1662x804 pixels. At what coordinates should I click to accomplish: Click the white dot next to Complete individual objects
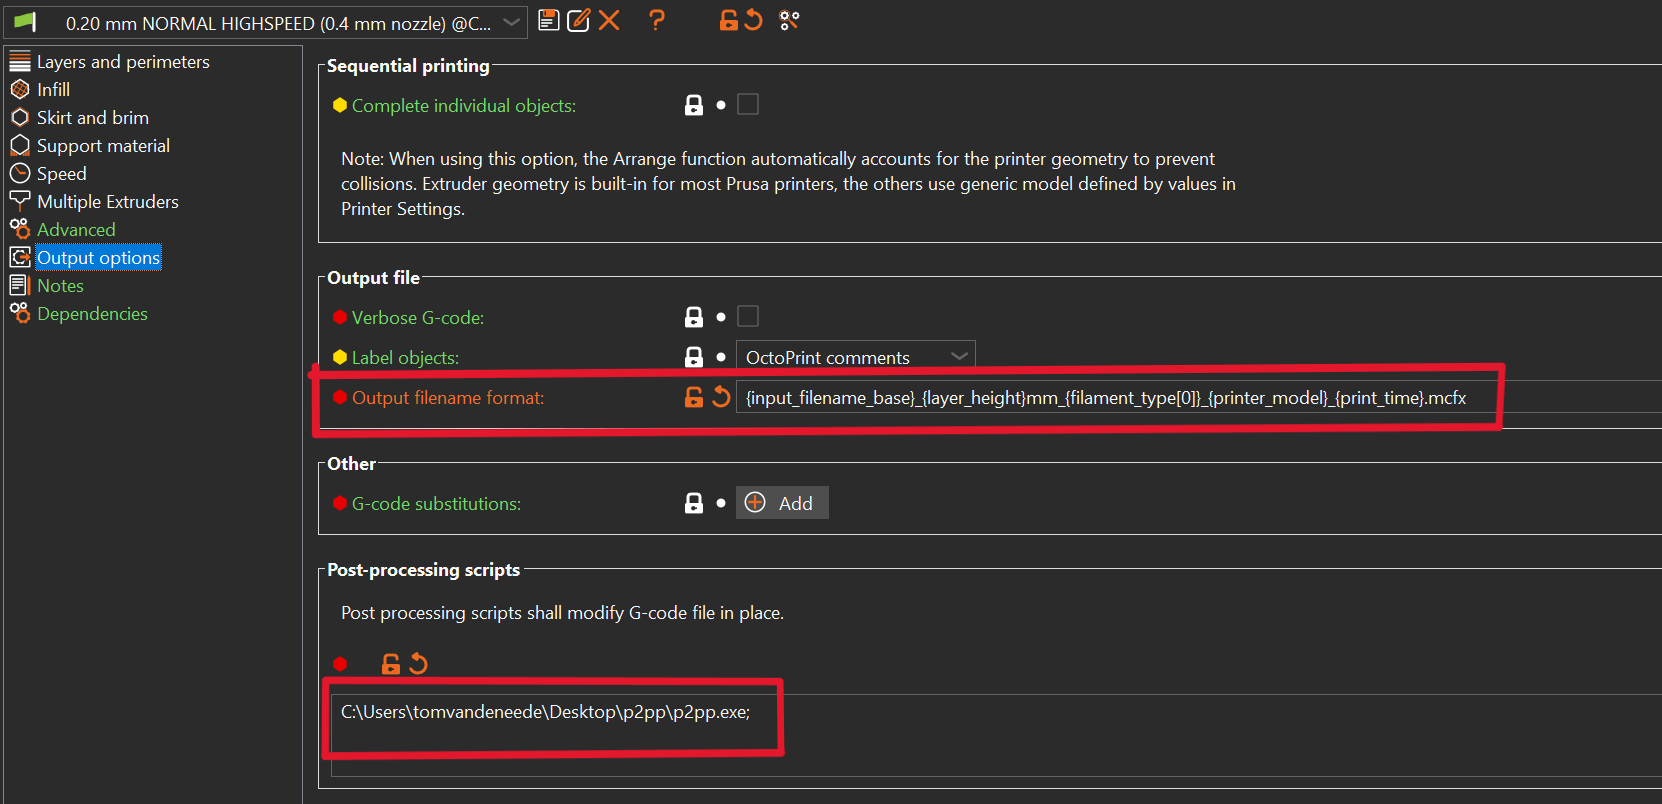point(721,105)
